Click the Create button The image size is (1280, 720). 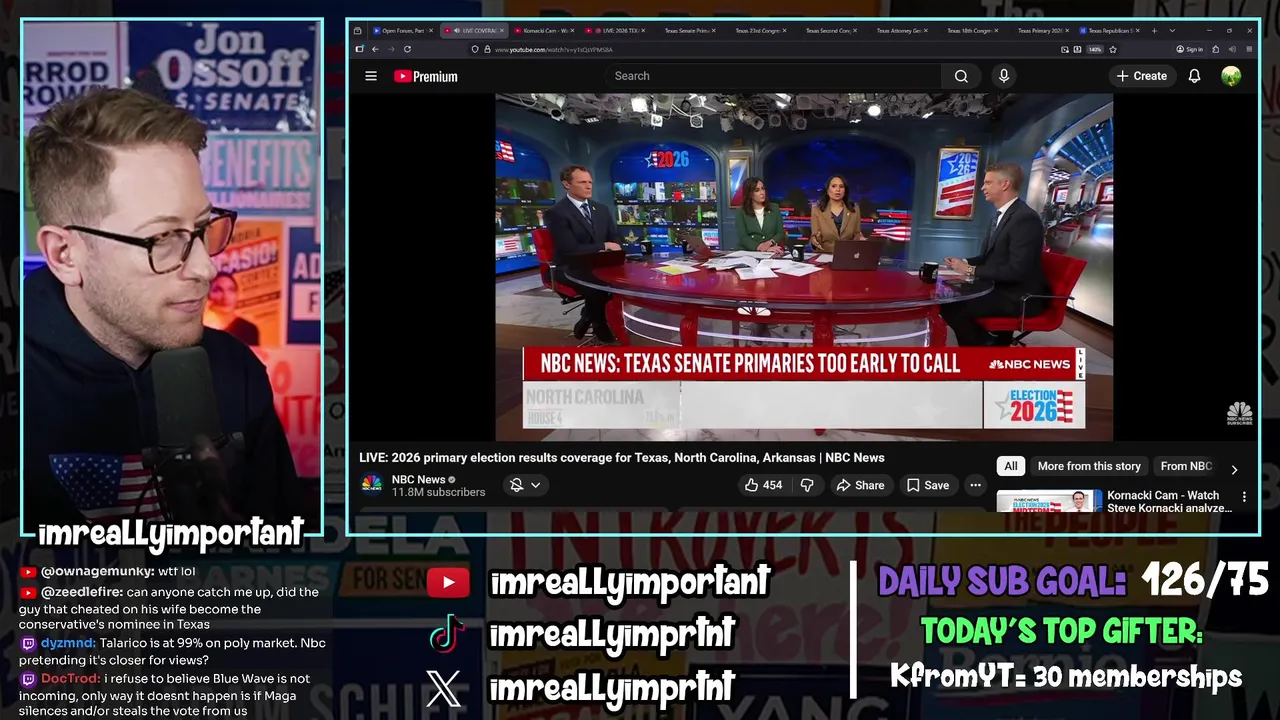click(1141, 76)
